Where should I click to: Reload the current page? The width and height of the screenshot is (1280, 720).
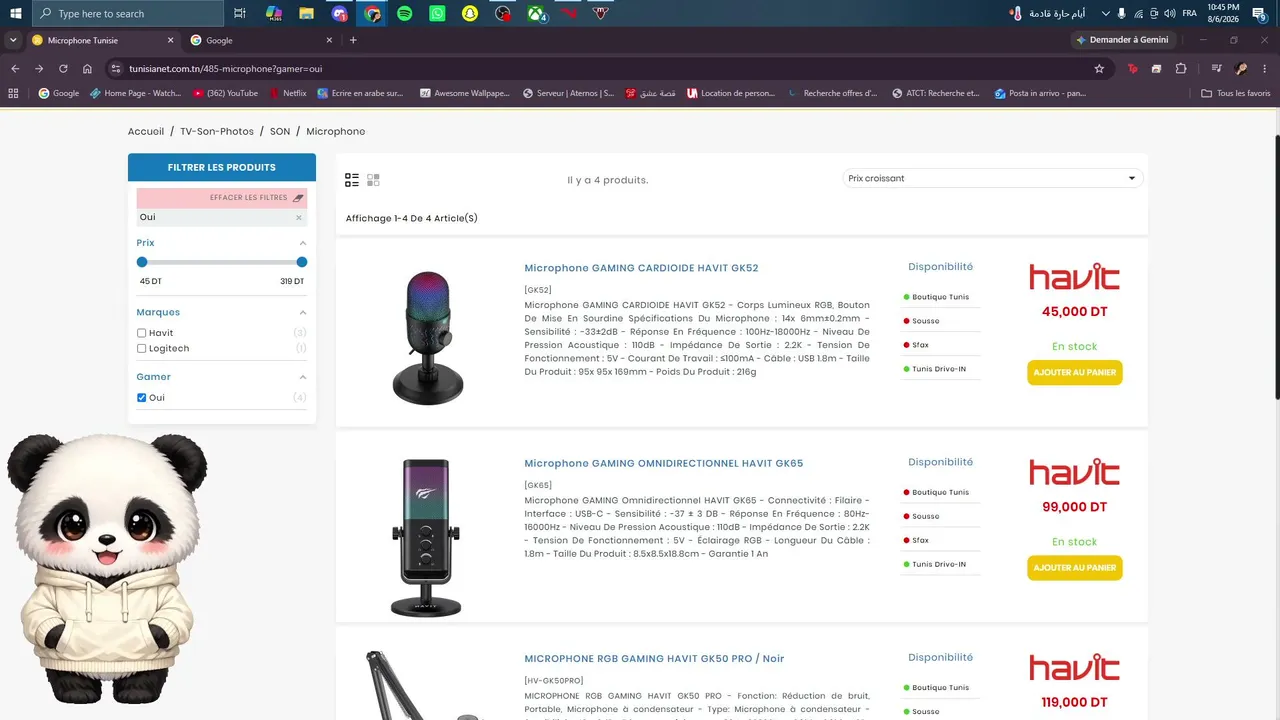pos(63,69)
